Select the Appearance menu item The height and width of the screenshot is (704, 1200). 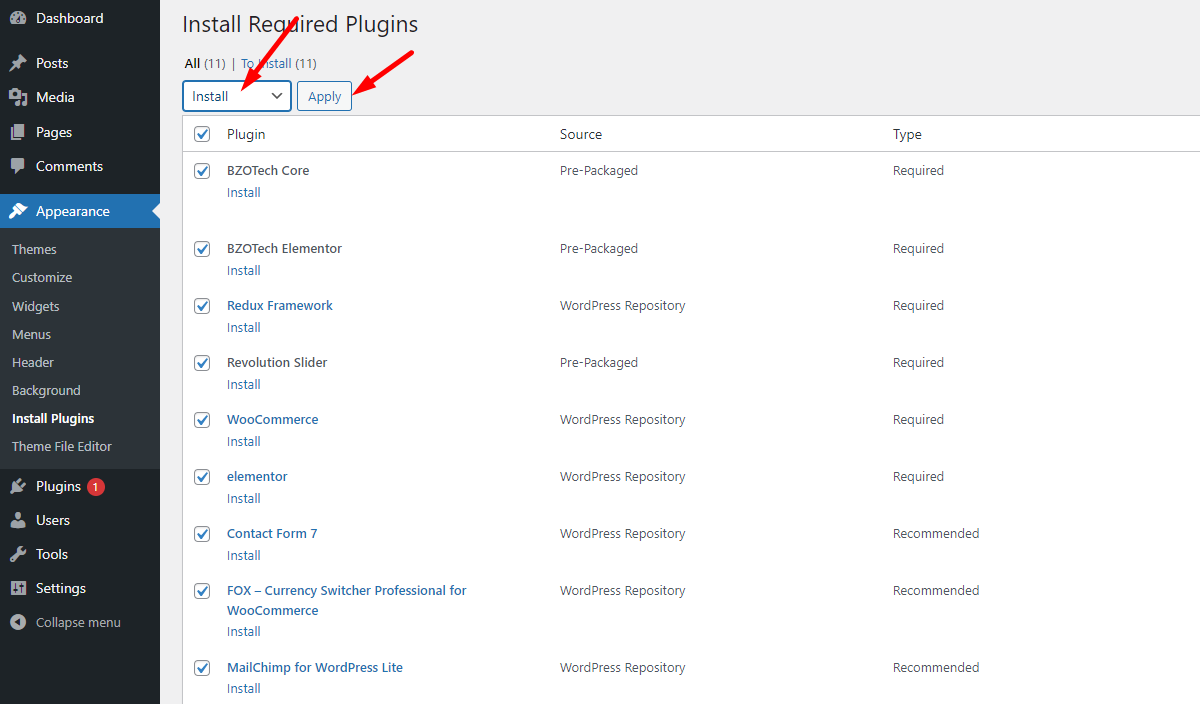coord(80,211)
